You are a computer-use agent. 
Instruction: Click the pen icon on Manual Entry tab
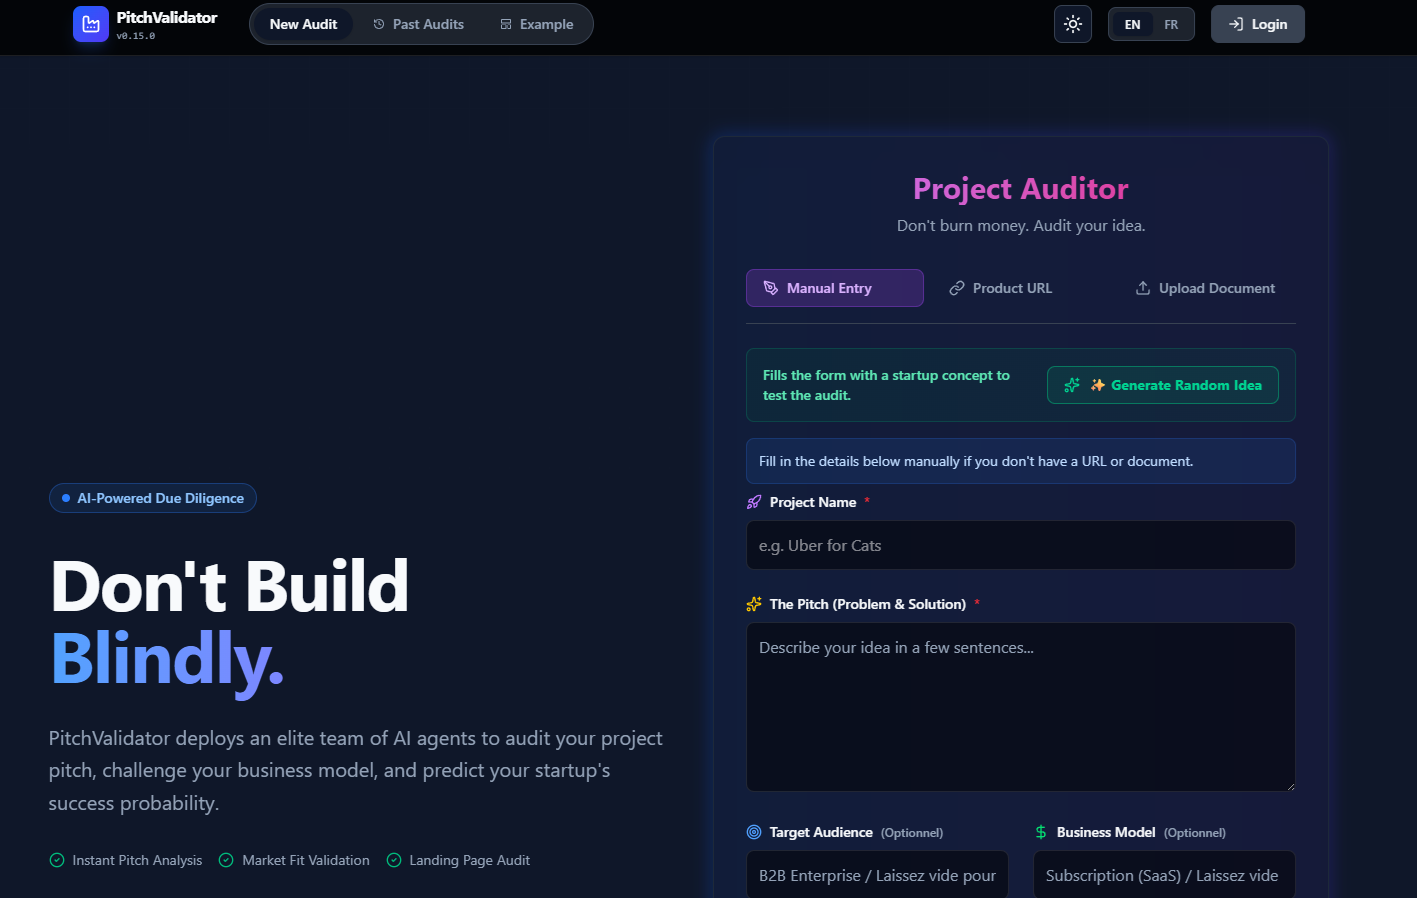(771, 288)
